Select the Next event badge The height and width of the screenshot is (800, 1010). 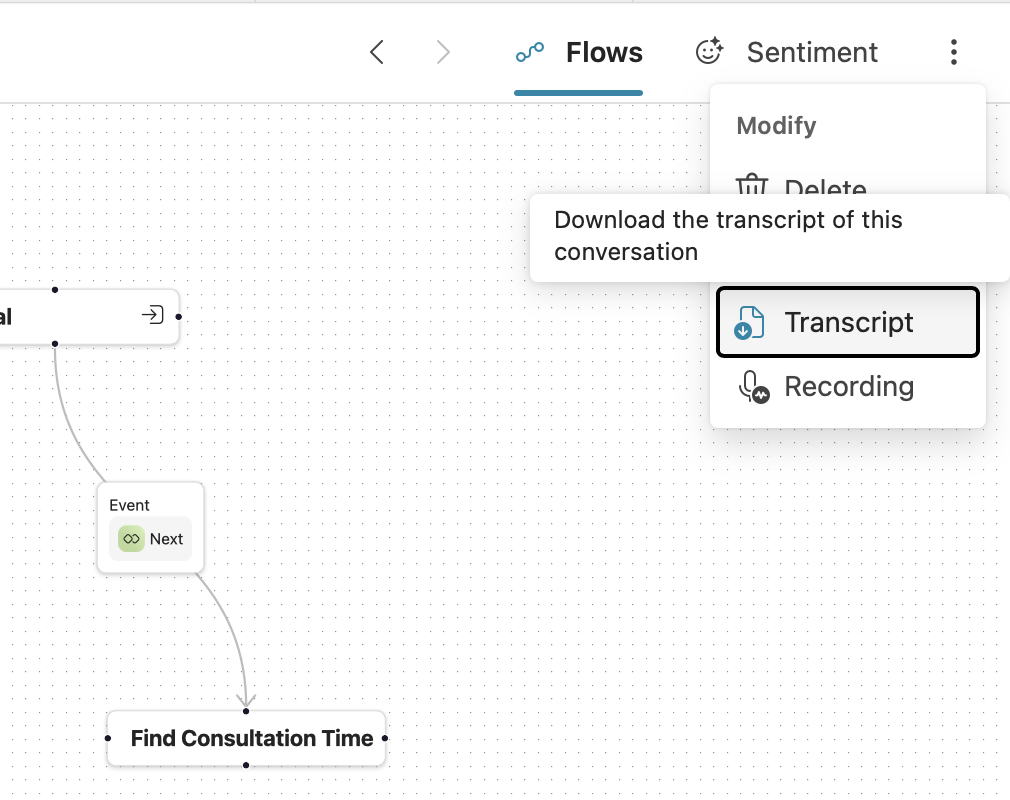pos(150,539)
